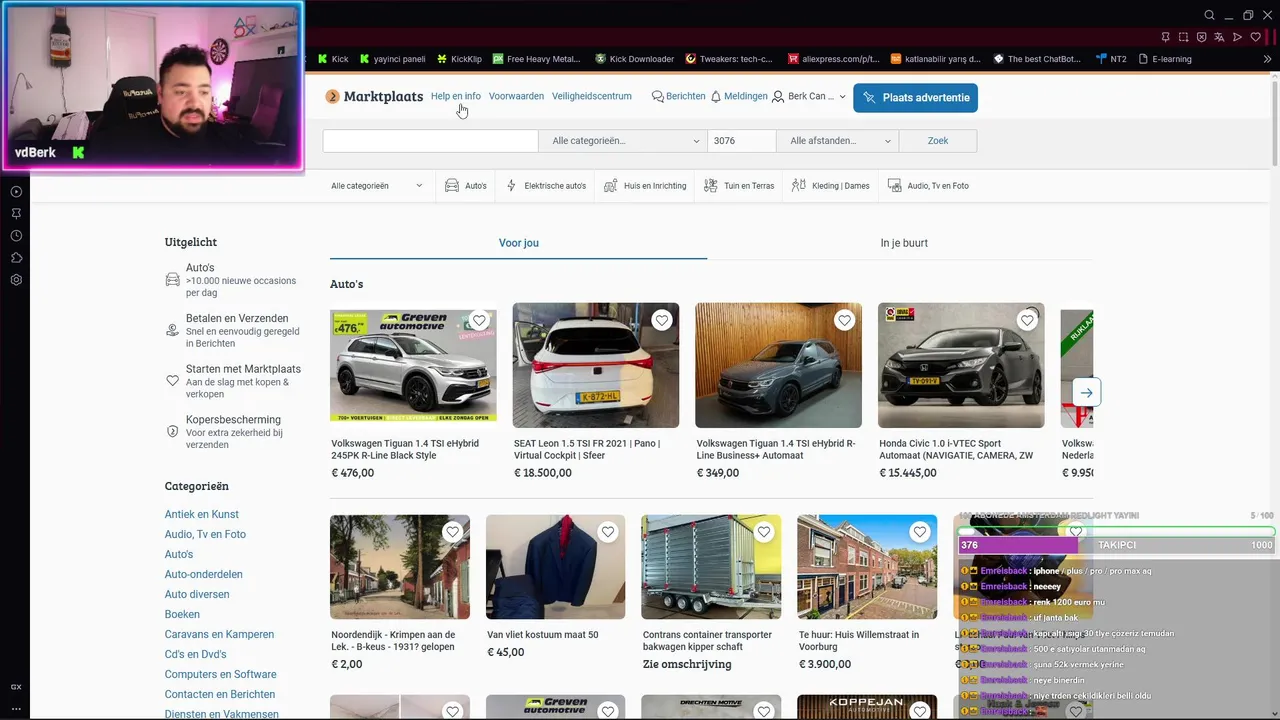Select Huis en Inrichting category
1280x720 pixels.
[x=645, y=186]
